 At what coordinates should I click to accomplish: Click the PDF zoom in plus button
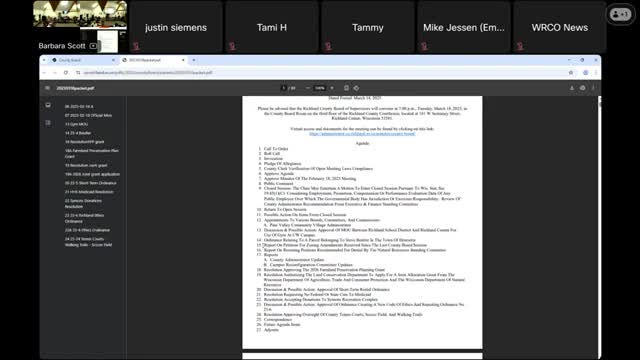(x=332, y=88)
